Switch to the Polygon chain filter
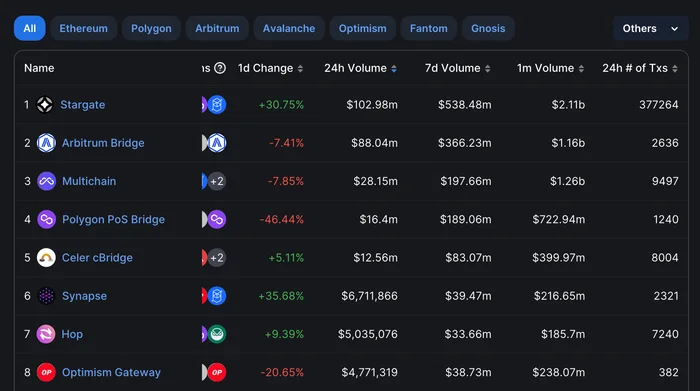 (151, 29)
